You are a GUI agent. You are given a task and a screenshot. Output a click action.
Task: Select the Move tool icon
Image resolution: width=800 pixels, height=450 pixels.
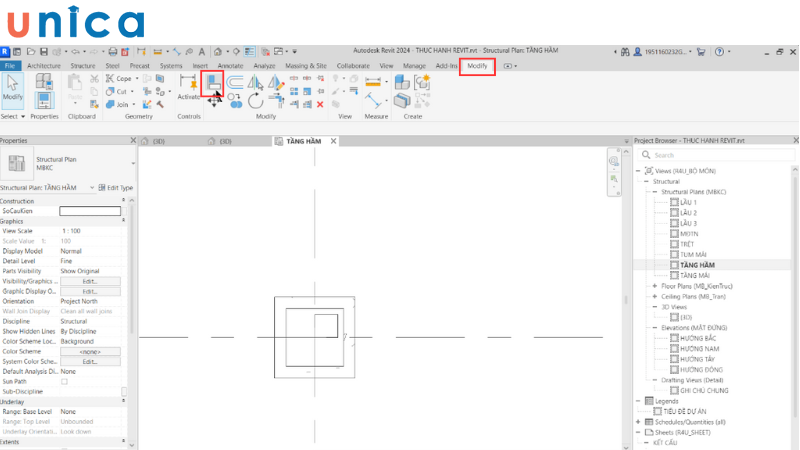(213, 102)
